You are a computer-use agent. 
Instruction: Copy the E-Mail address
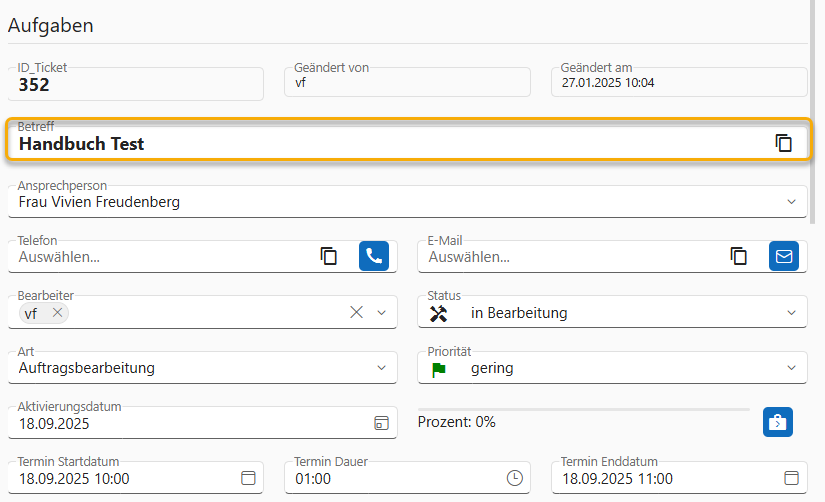739,256
